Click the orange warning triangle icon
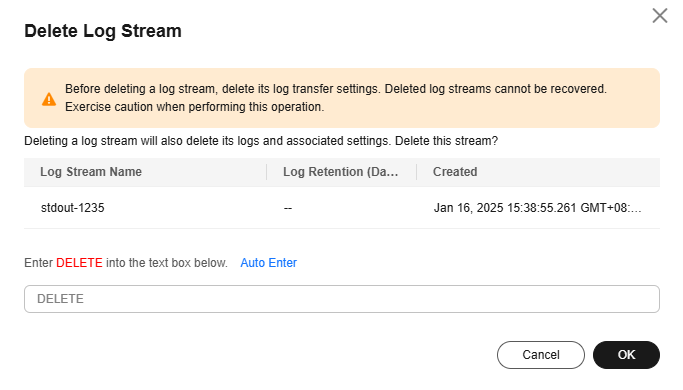 click(49, 99)
